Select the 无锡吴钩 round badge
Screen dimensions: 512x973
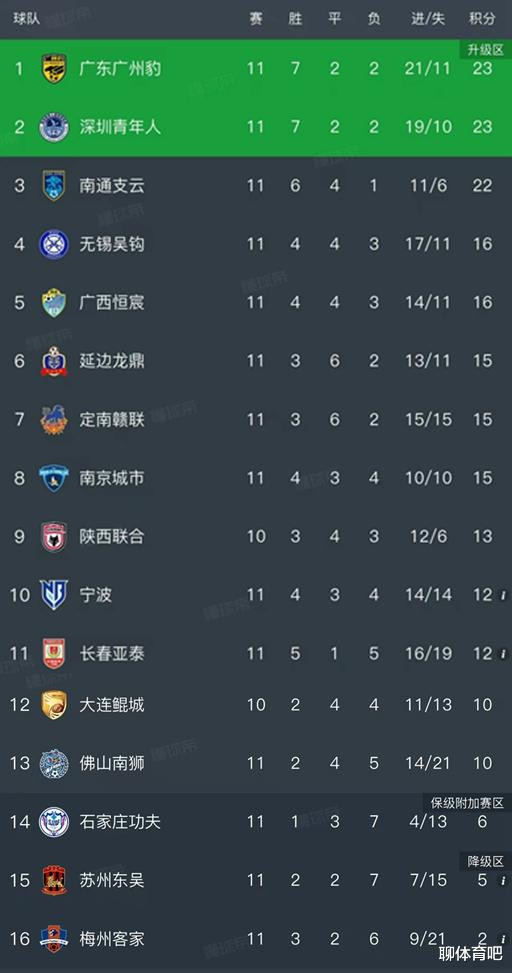(54, 244)
